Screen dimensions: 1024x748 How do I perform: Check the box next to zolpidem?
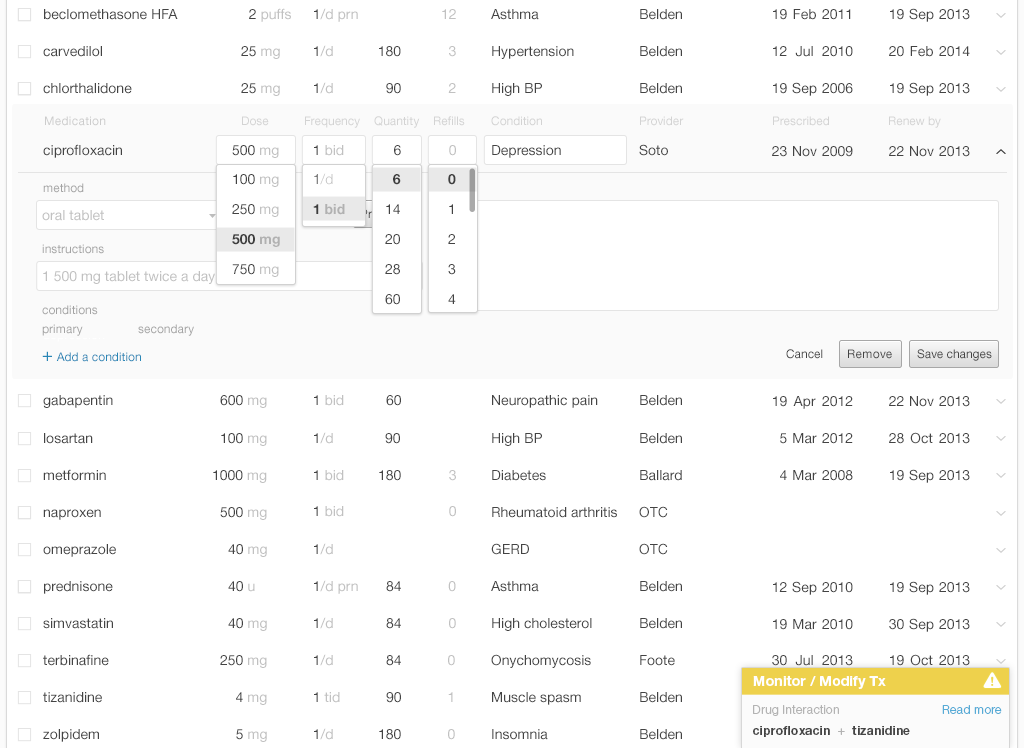(24, 735)
